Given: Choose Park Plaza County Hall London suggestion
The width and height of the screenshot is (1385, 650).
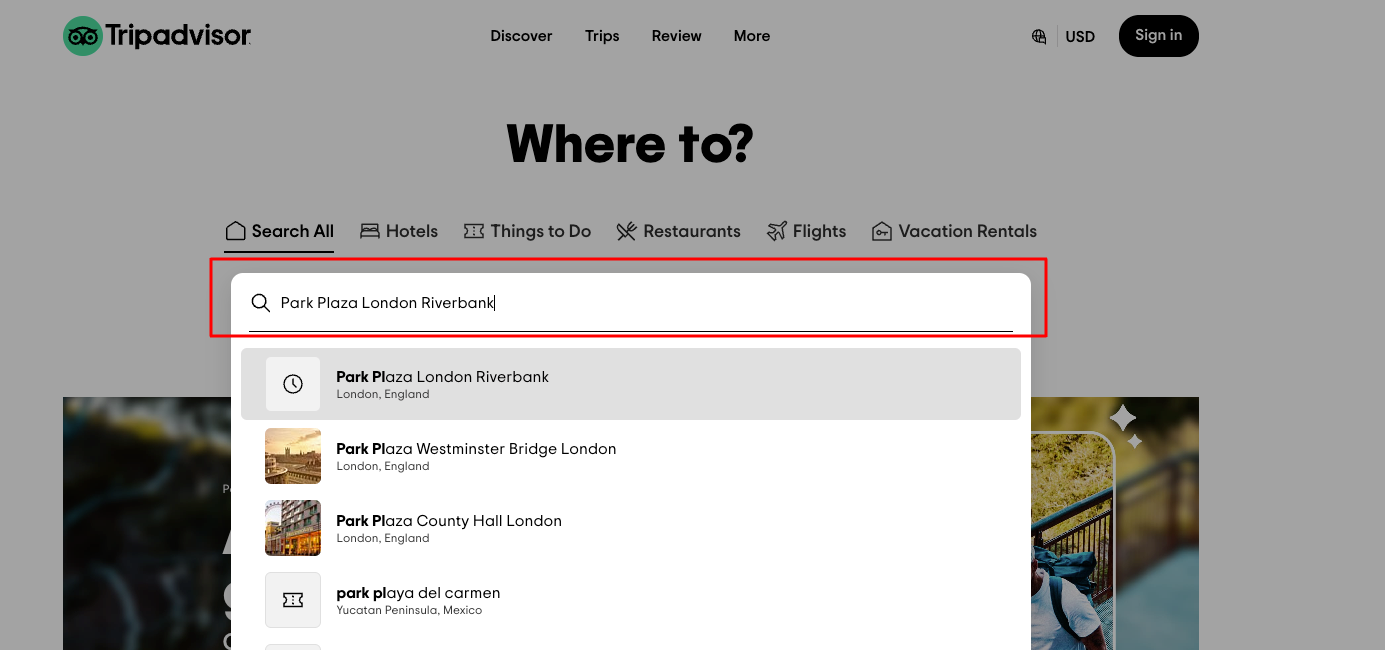Looking at the screenshot, I should (449, 521).
